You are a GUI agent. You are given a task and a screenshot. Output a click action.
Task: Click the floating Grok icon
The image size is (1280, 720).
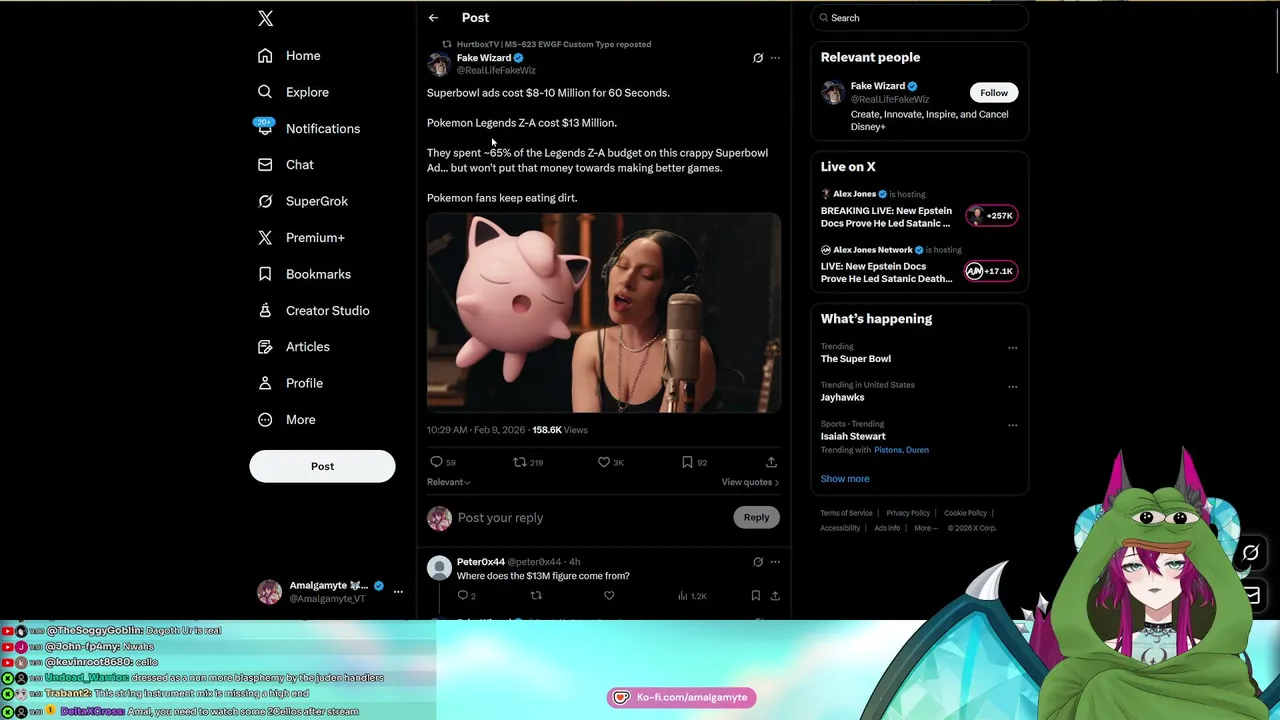(1251, 553)
